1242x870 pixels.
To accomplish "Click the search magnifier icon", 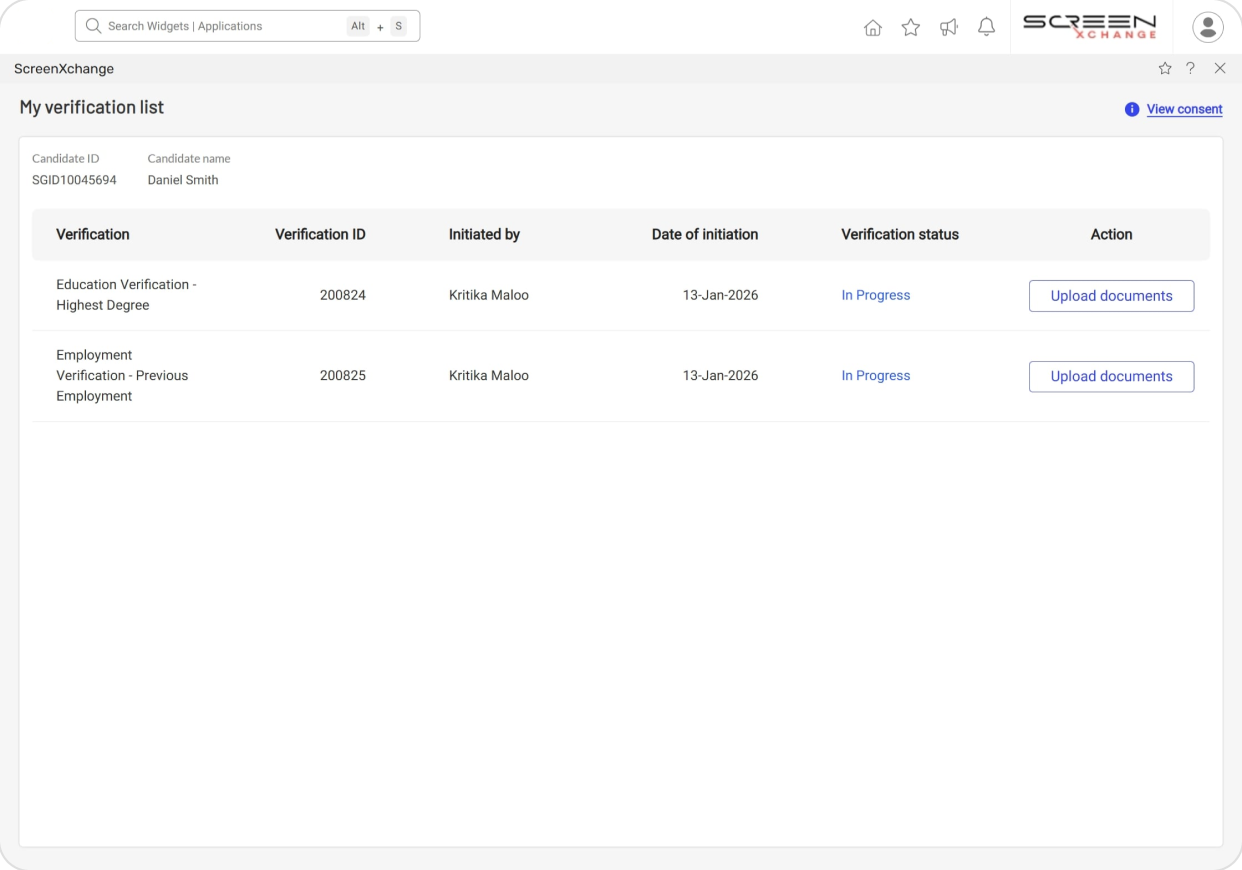I will pyautogui.click(x=93, y=26).
